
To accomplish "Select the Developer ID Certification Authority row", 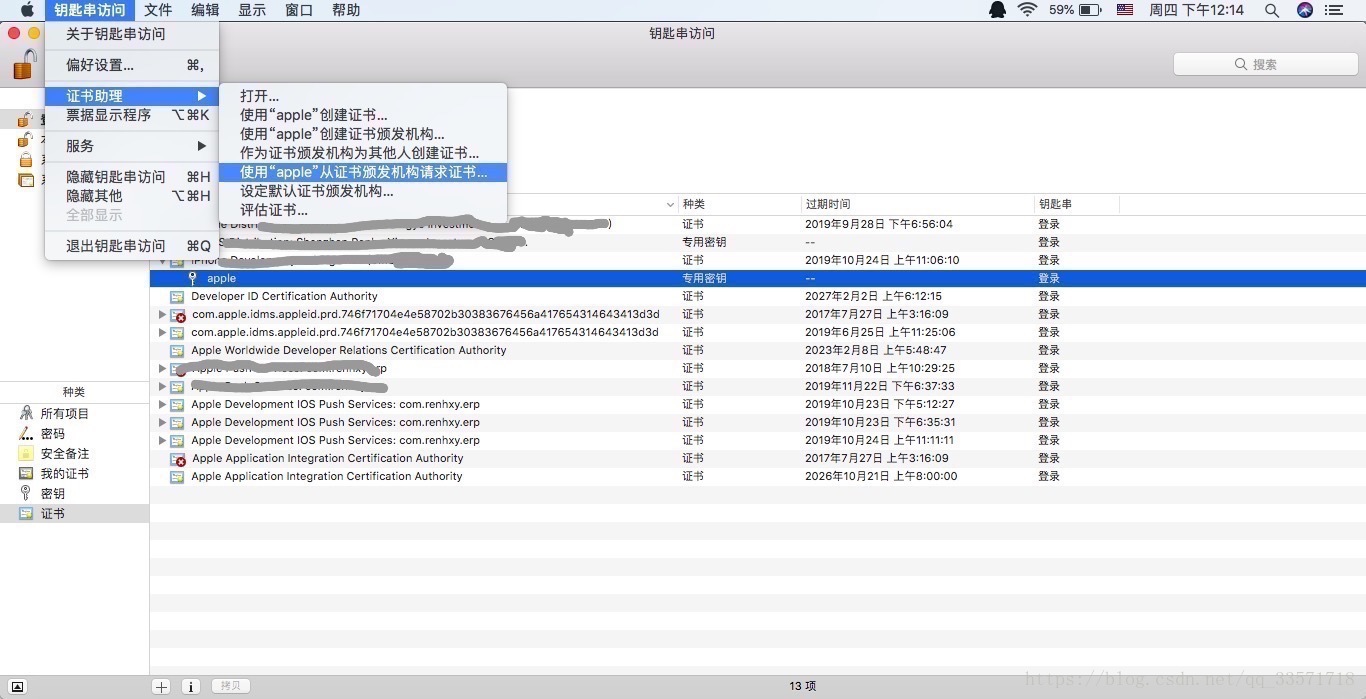I will (x=758, y=297).
